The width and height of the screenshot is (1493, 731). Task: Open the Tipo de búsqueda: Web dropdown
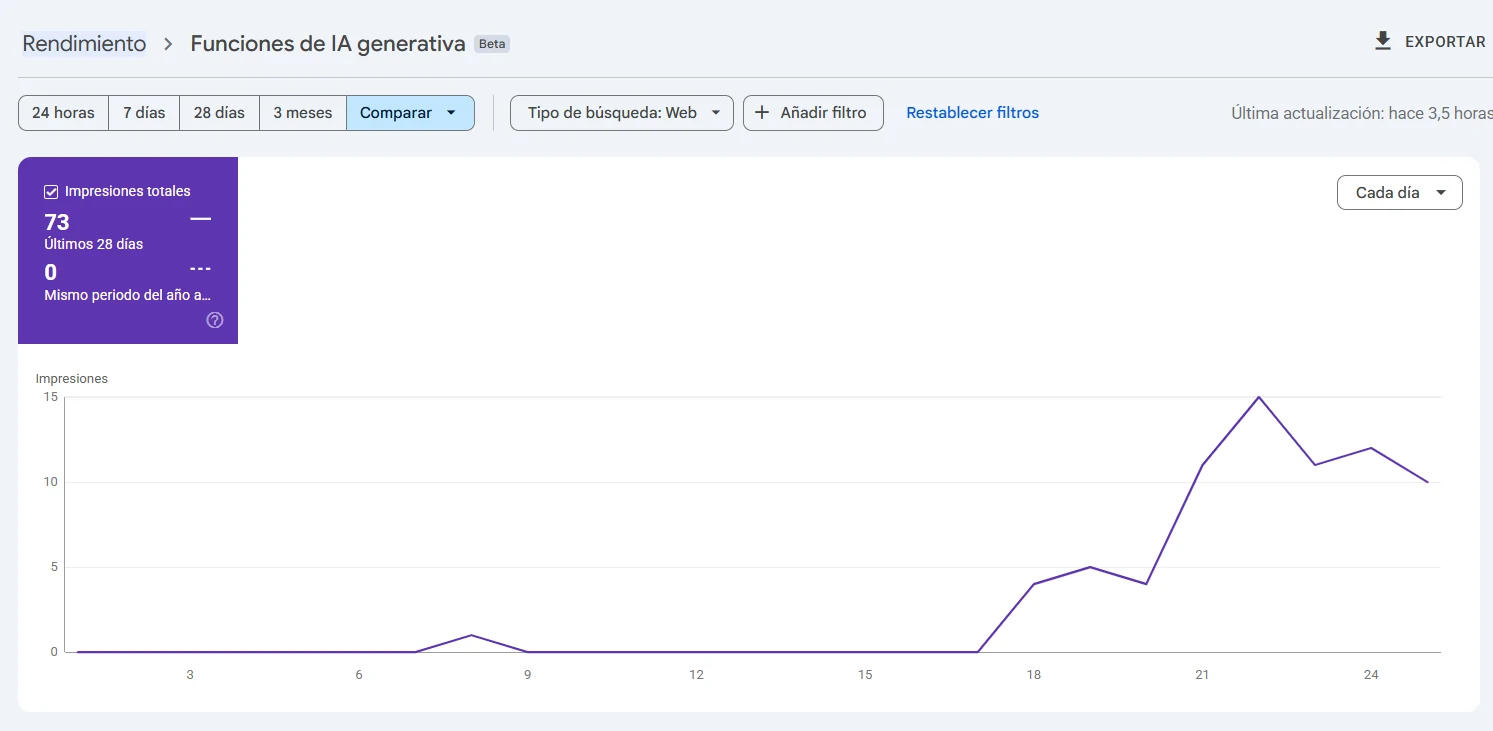(x=622, y=113)
